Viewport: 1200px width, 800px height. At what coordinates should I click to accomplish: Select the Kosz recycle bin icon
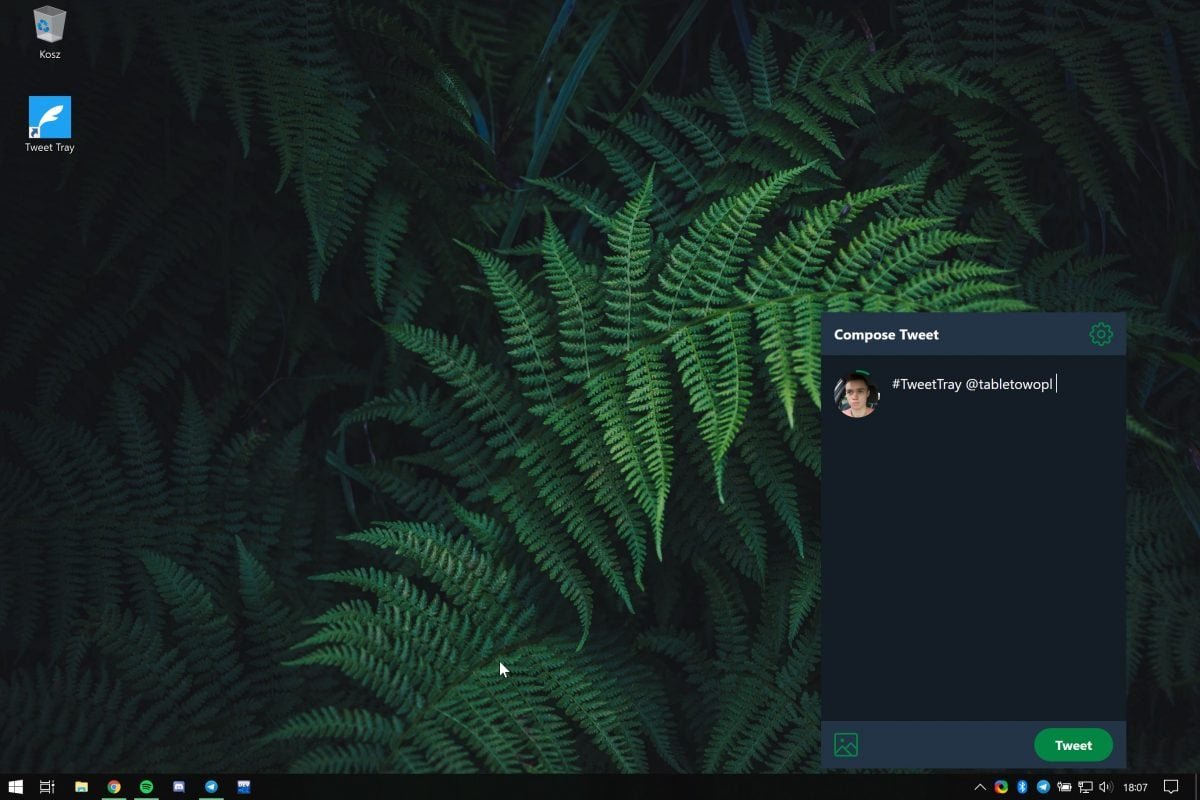(x=50, y=32)
